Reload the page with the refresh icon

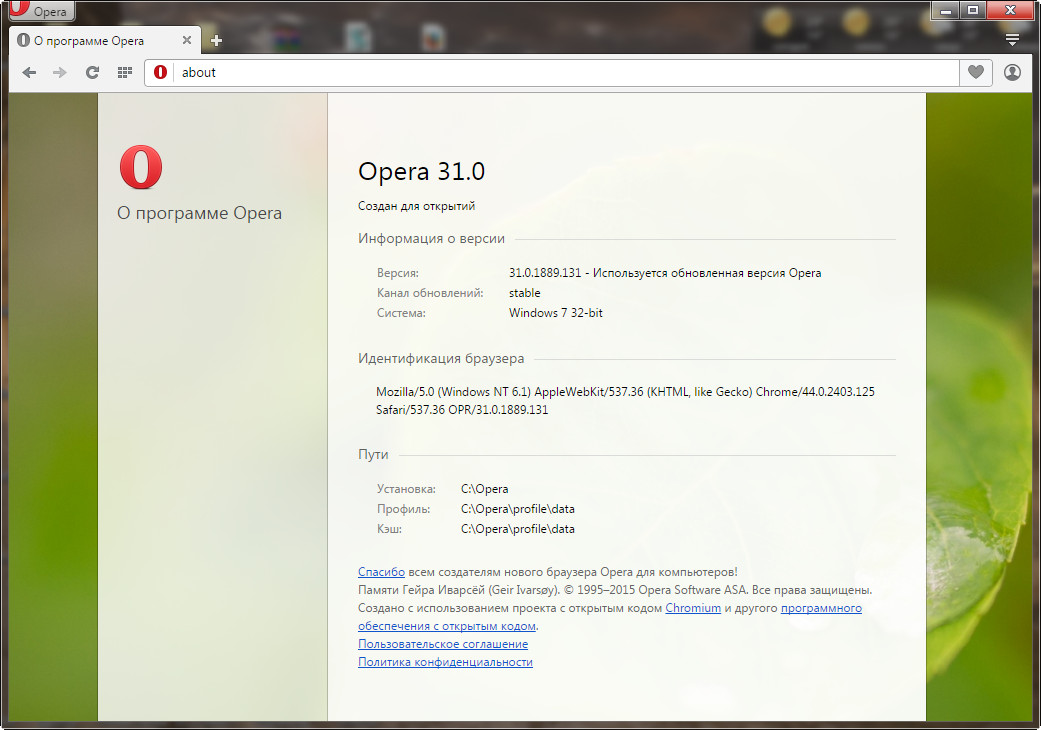92,72
